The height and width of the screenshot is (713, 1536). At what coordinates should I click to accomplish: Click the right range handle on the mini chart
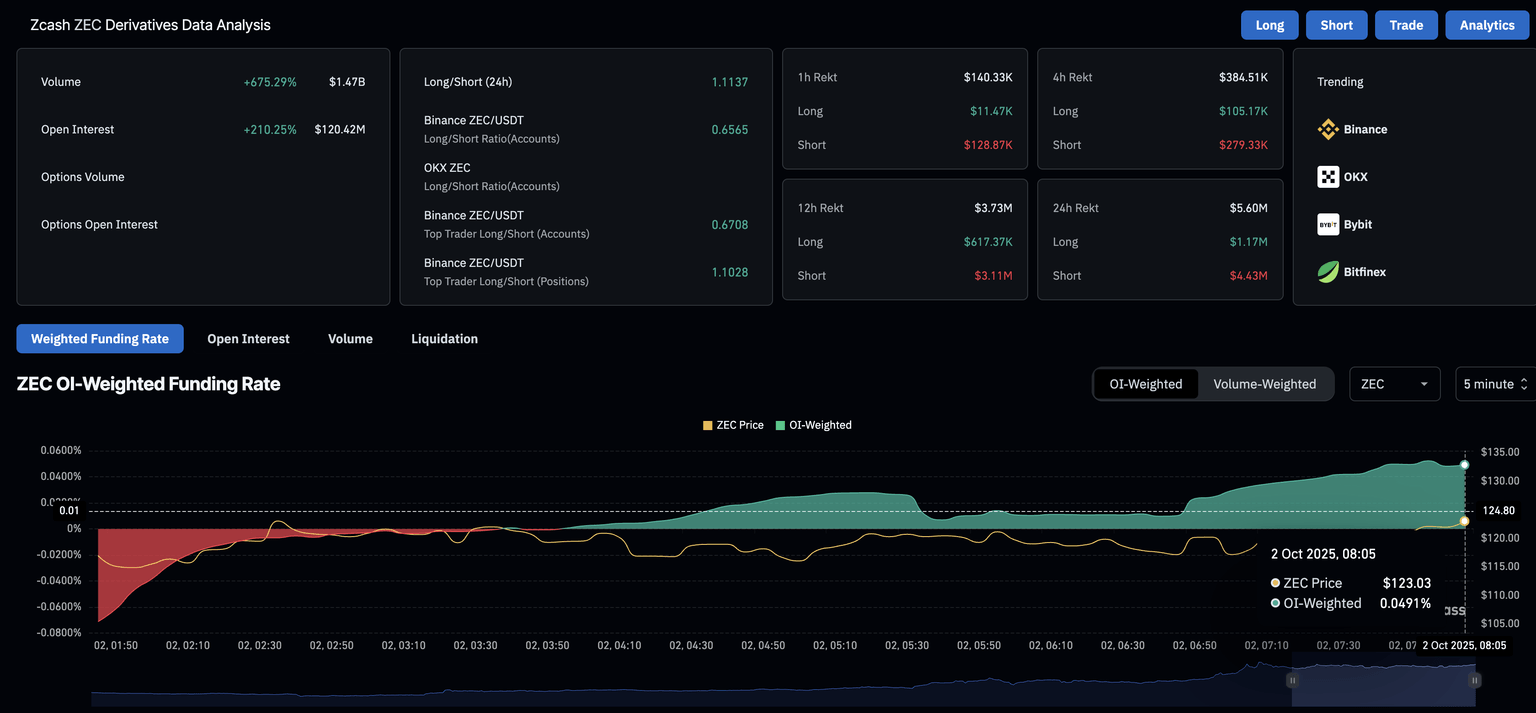click(x=1474, y=680)
